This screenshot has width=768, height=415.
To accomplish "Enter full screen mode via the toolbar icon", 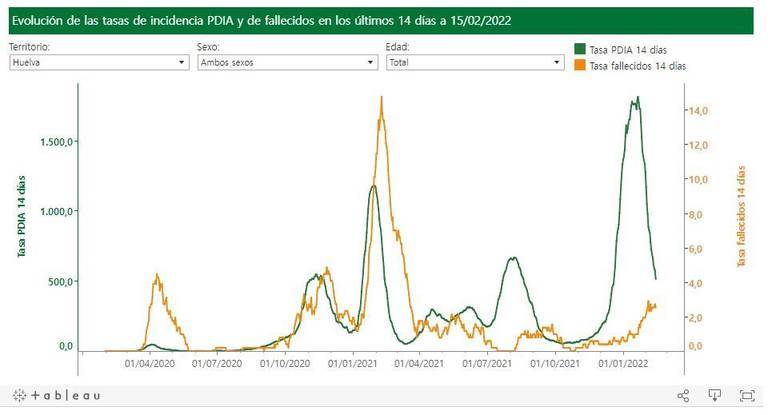I will (746, 396).
